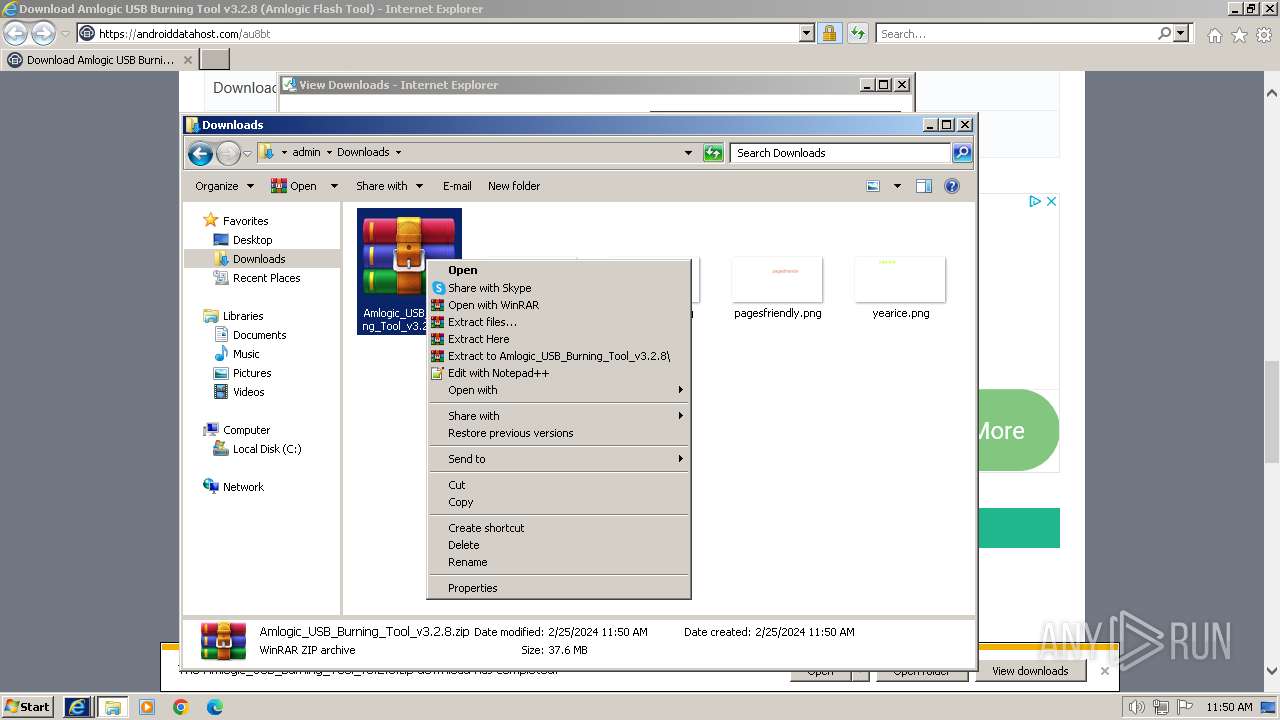This screenshot has height=720, width=1280.
Task: Expand IE address bar URL dropdown
Action: [x=807, y=33]
